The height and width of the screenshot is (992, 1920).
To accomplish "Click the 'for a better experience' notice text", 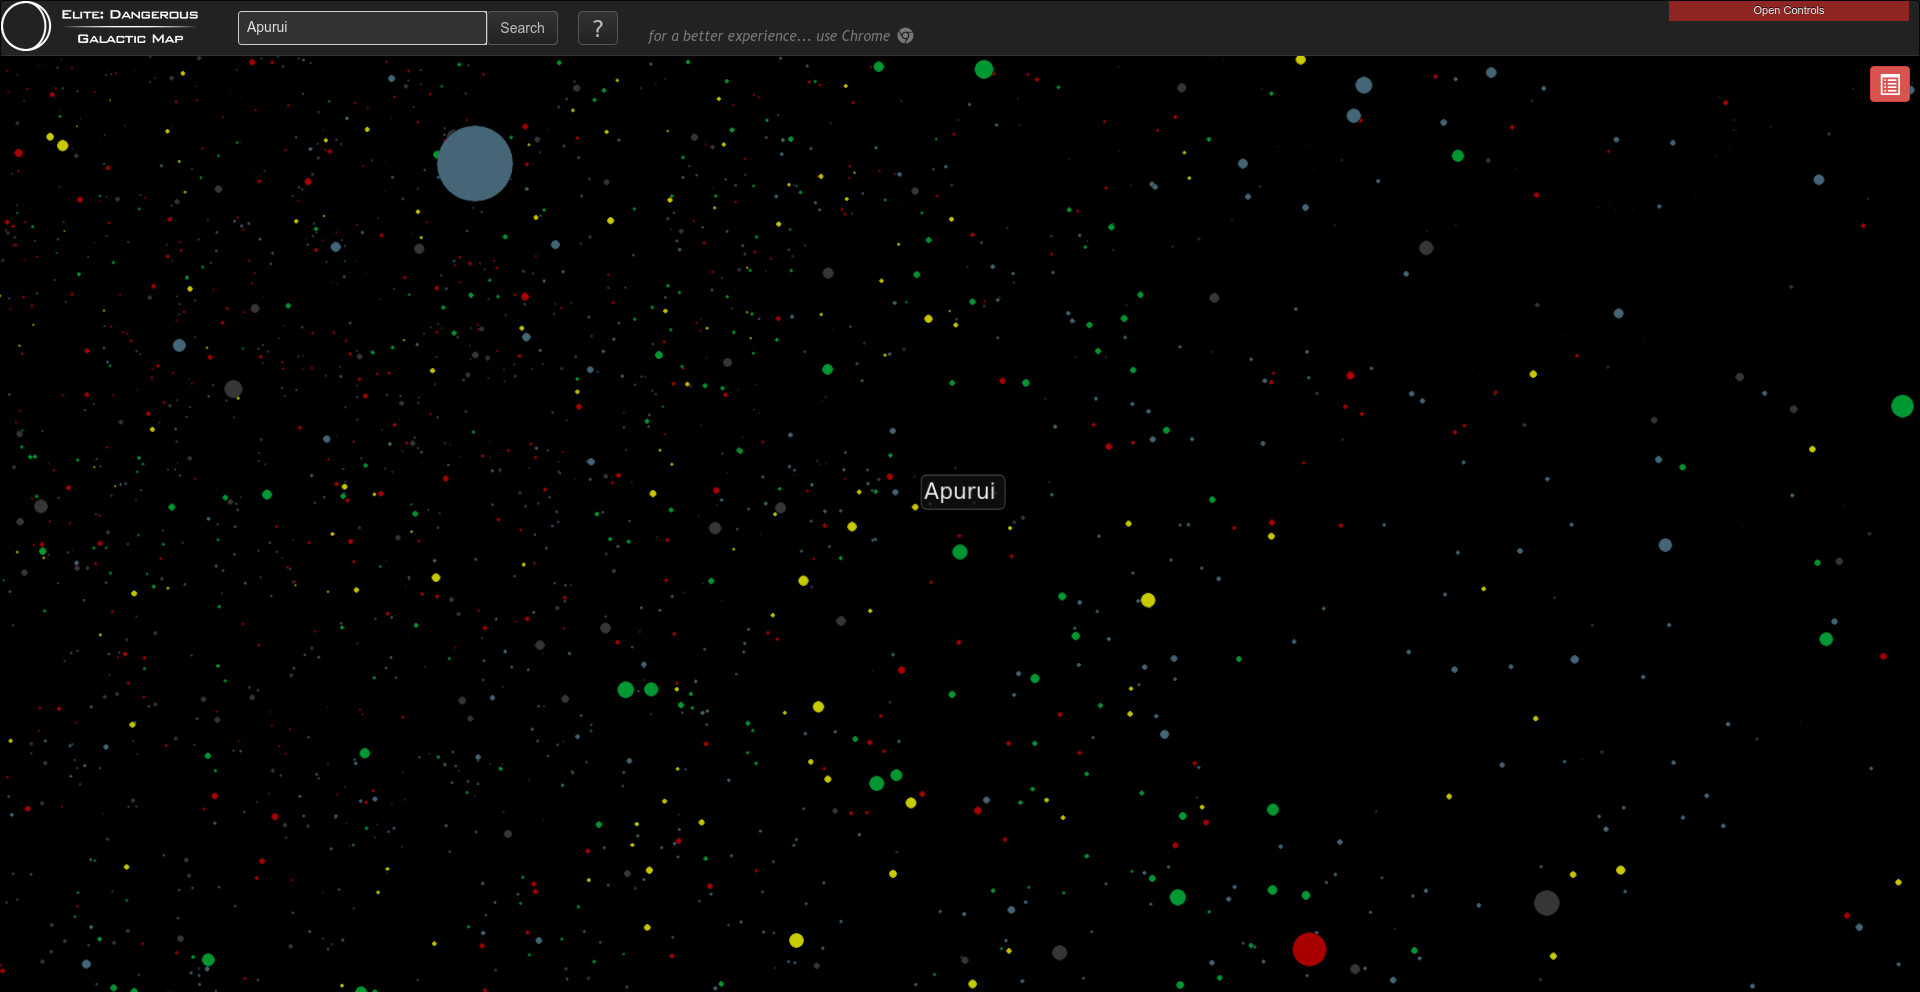I will tap(768, 36).
